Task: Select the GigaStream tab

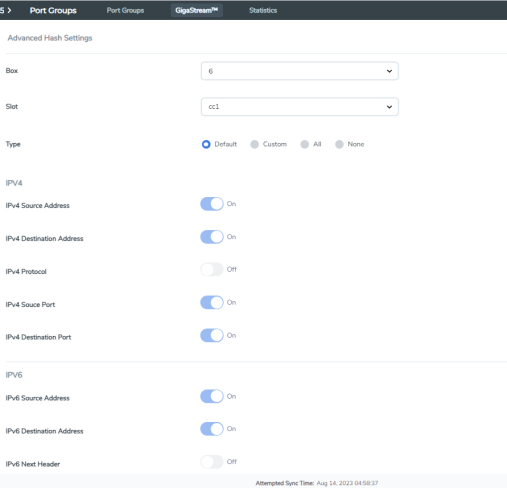Action: pos(197,10)
